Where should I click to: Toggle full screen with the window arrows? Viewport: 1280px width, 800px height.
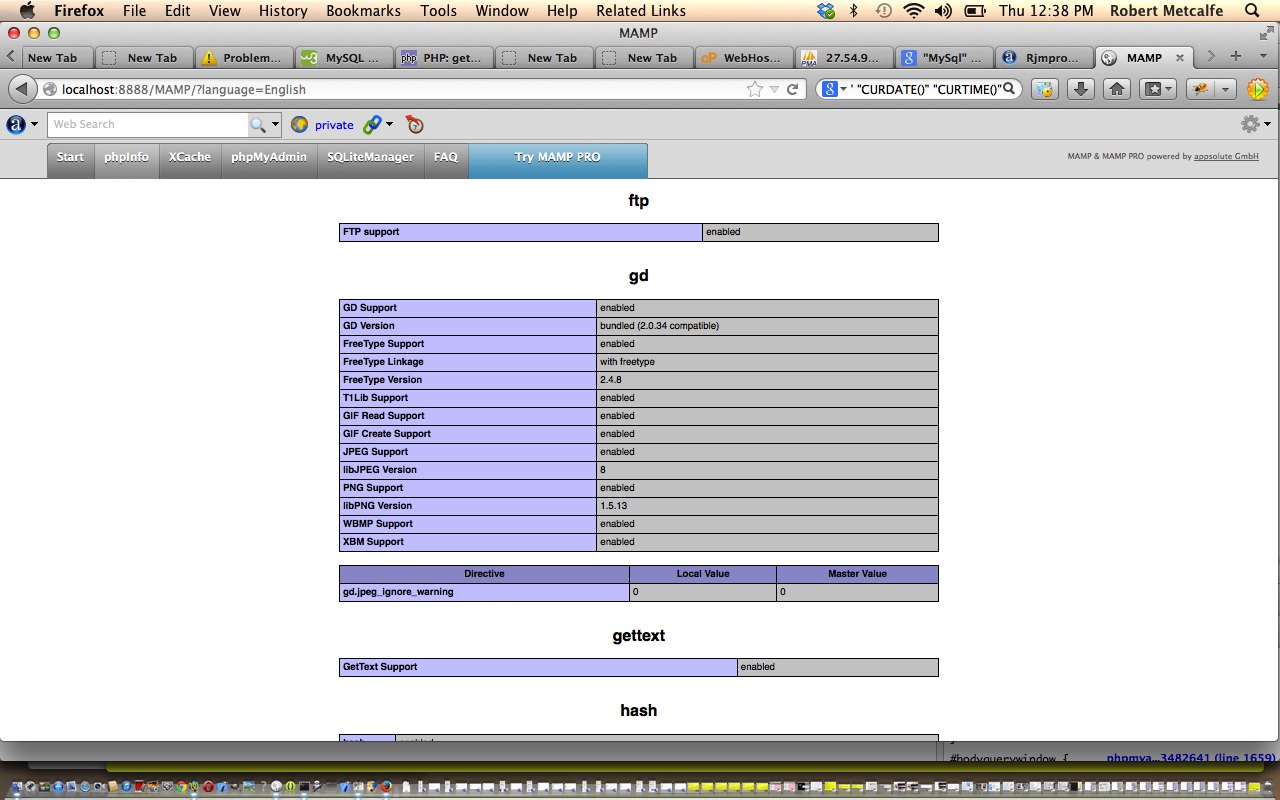(1266, 34)
